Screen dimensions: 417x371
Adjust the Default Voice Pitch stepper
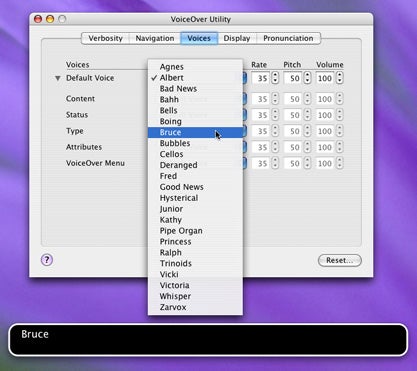(307, 78)
